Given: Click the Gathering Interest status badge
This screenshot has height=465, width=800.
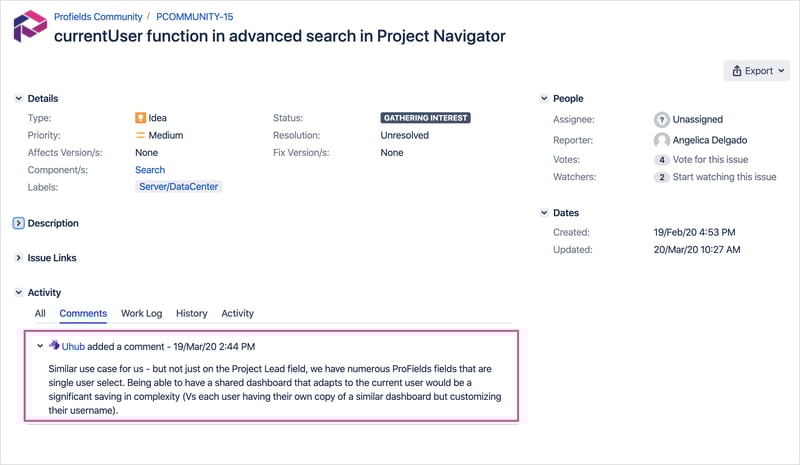Looking at the screenshot, I should [x=426, y=118].
